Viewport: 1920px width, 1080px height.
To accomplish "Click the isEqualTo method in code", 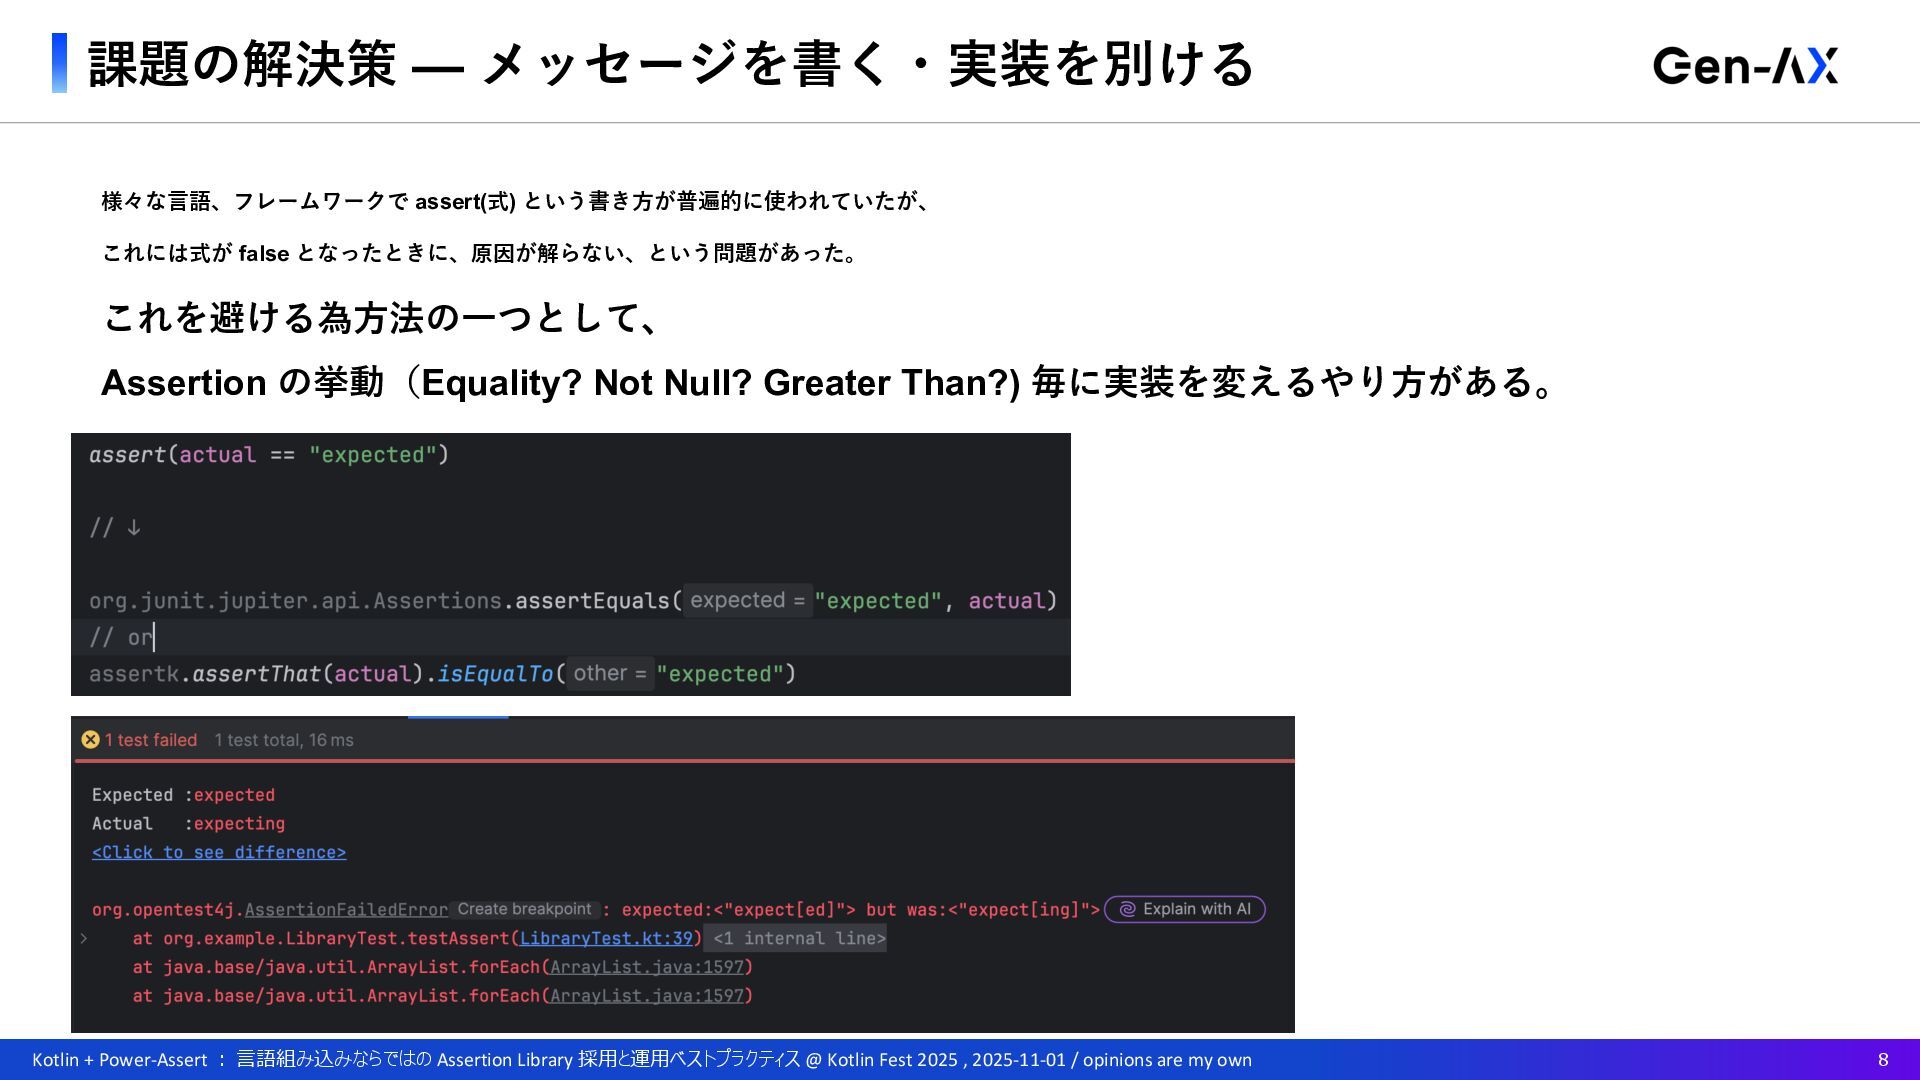I will tap(495, 674).
